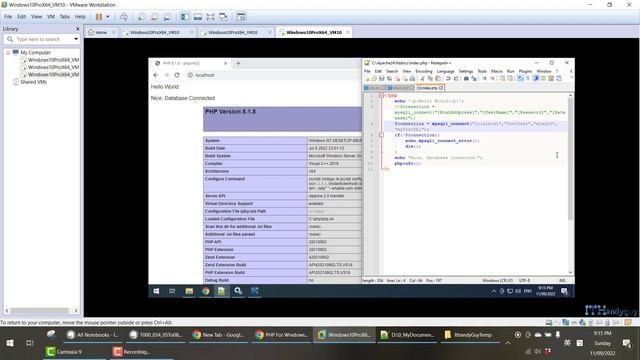Viewport: 640px width, 360px height.
Task: Click Notepad++ Cut icon
Action: click(x=422, y=78)
